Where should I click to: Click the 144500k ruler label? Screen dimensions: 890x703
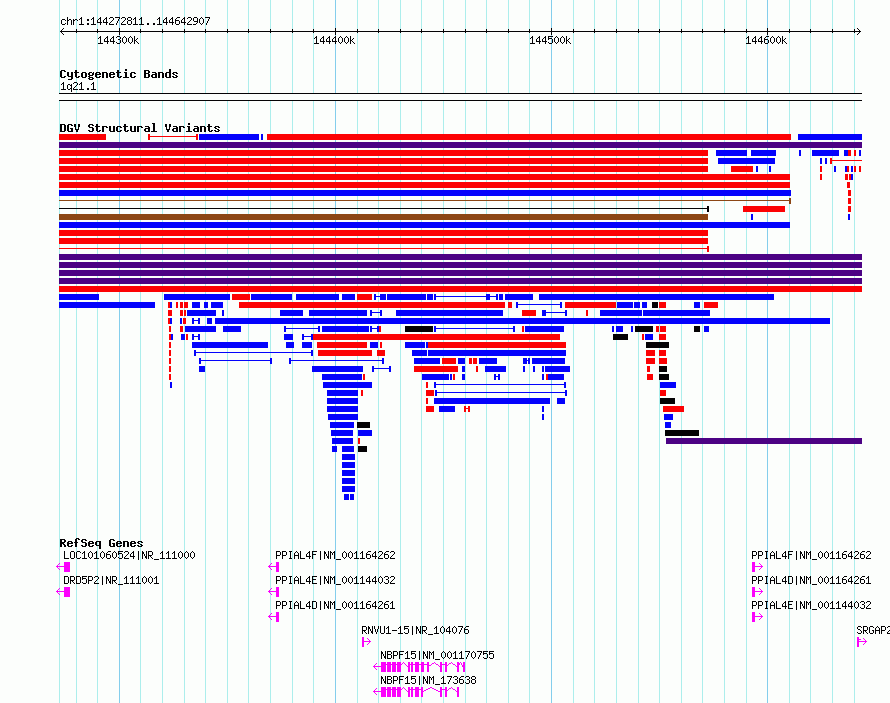550,40
